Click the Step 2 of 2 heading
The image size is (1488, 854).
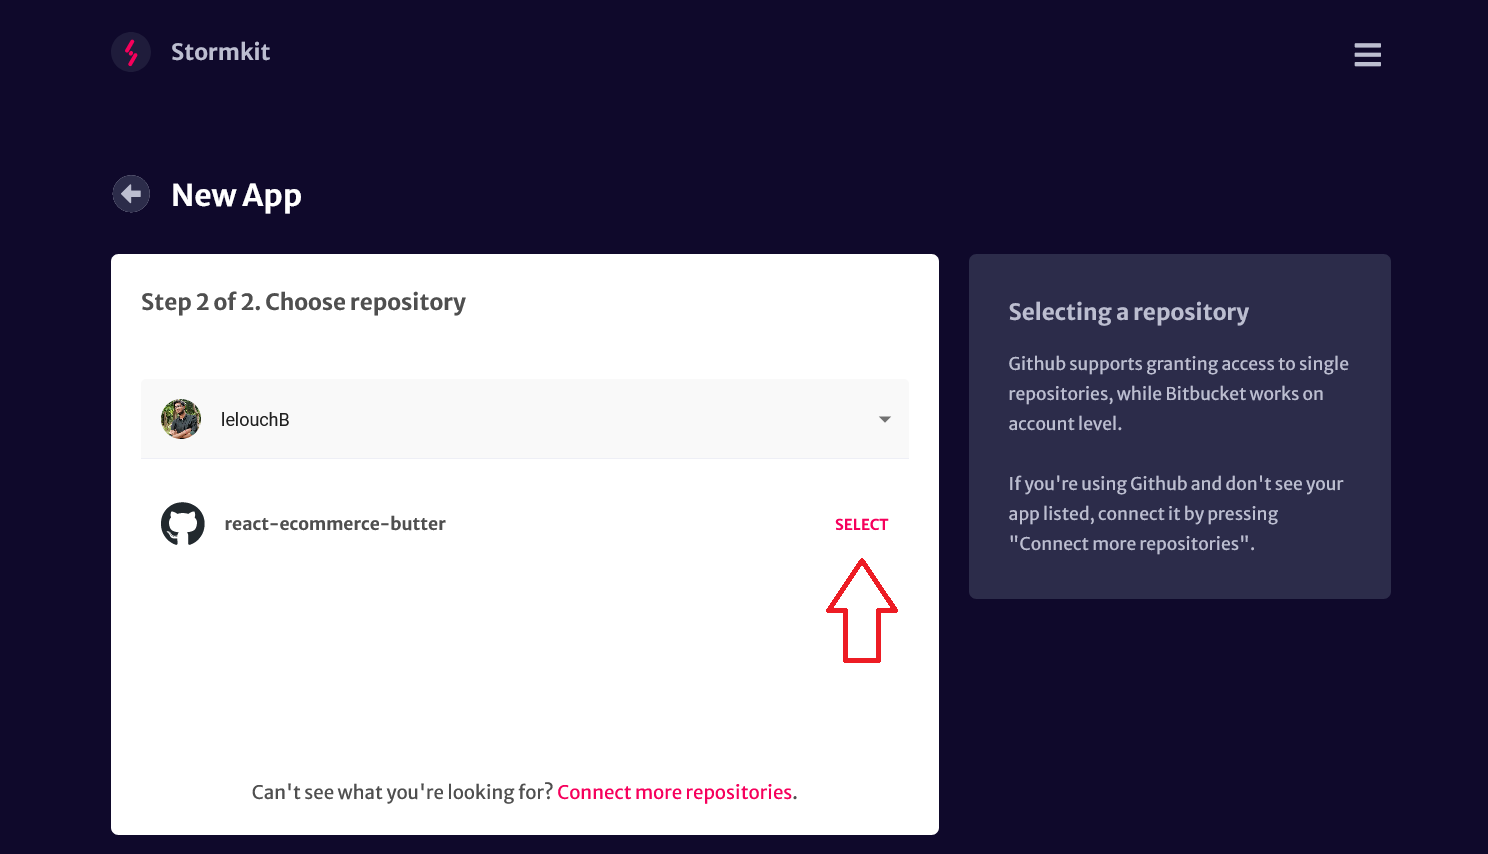point(303,302)
